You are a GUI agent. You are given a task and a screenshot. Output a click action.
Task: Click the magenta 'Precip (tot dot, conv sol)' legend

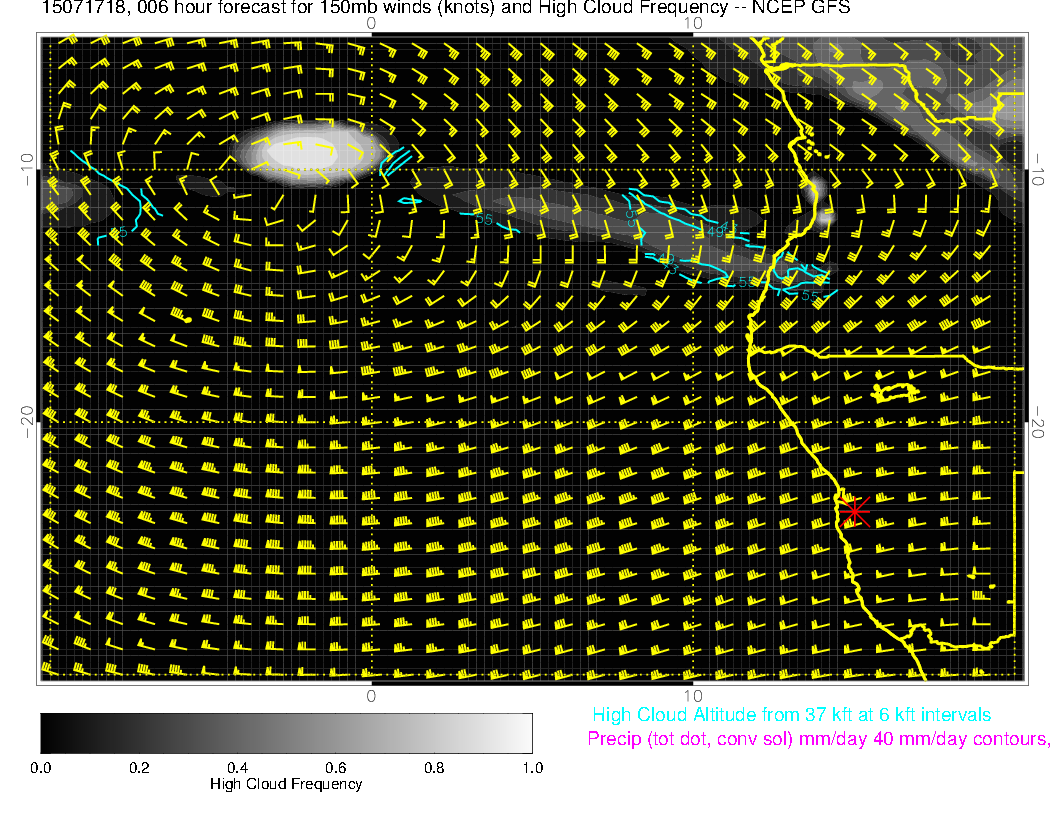click(818, 739)
